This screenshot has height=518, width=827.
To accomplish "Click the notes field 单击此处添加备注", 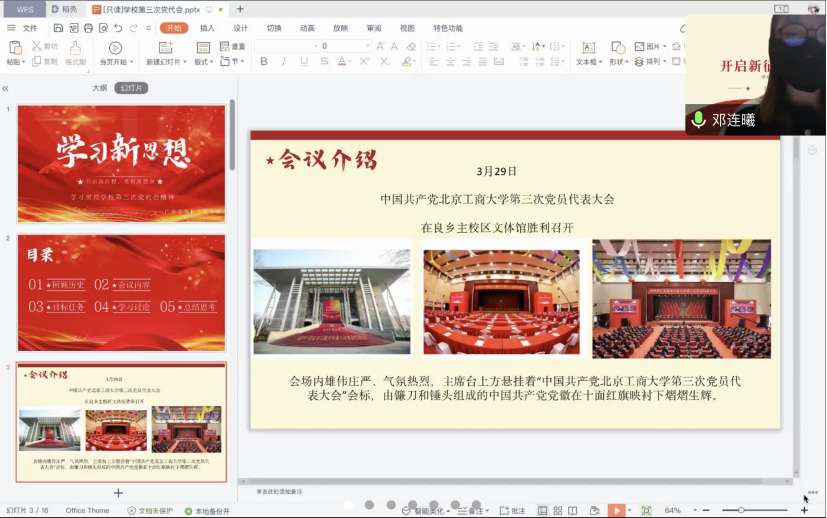I will (x=280, y=492).
